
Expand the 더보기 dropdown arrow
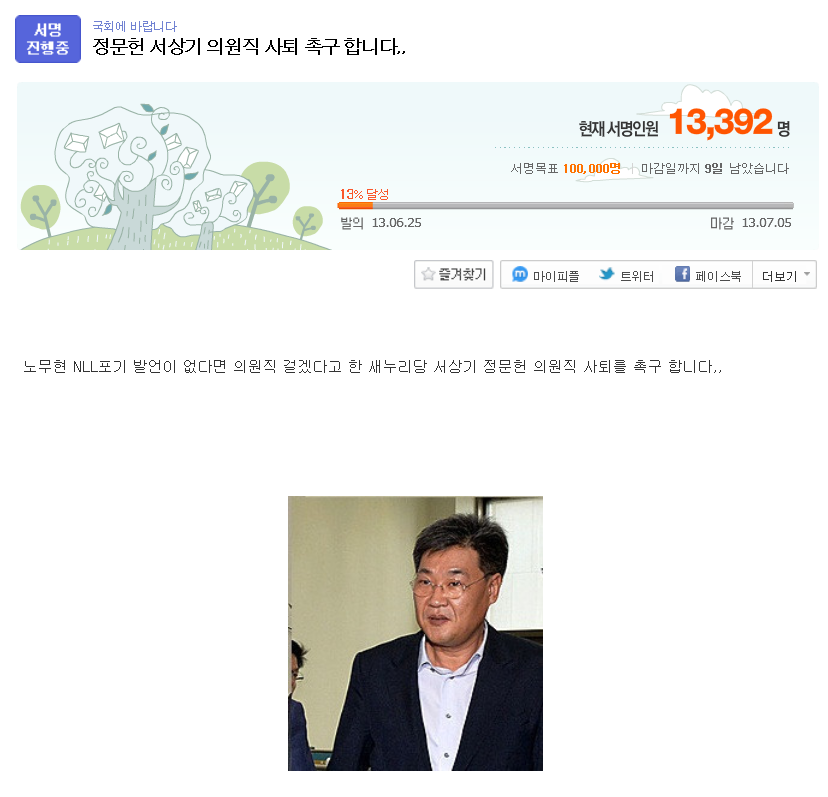point(806,274)
